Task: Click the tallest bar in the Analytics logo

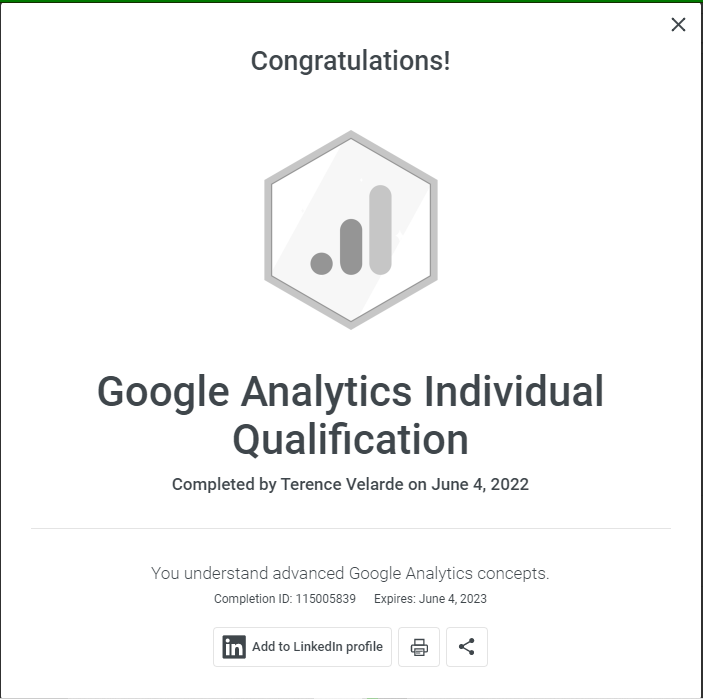Action: [380, 229]
